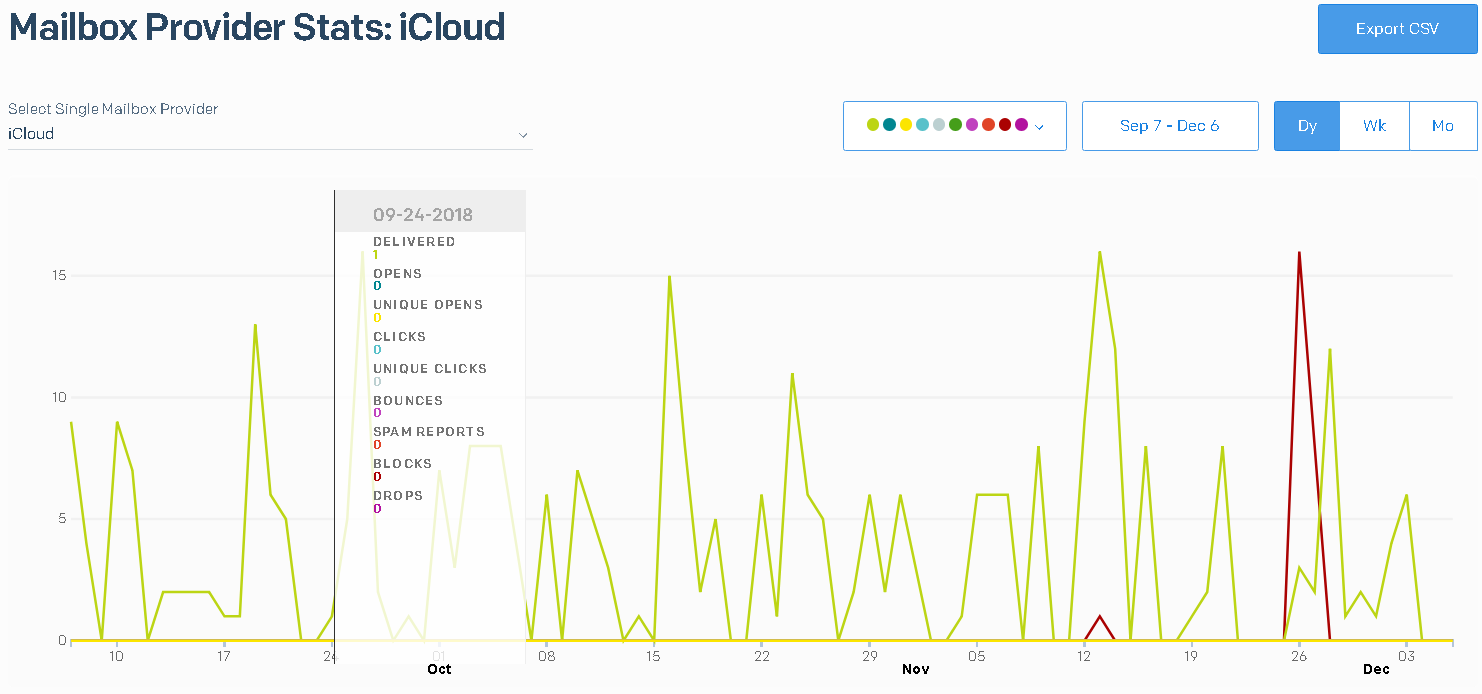Click the 08 date label on x-axis

(546, 656)
